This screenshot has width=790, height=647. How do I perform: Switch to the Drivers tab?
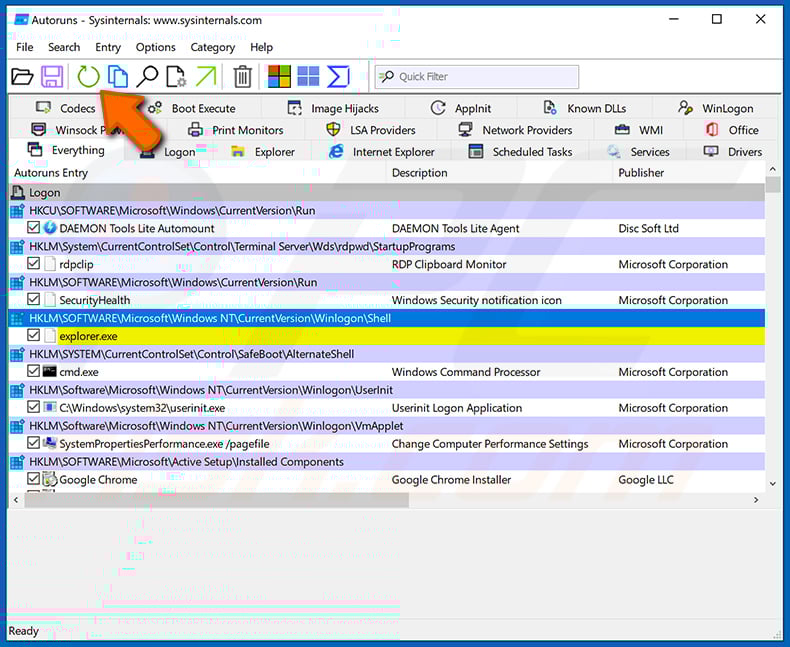[x=733, y=152]
